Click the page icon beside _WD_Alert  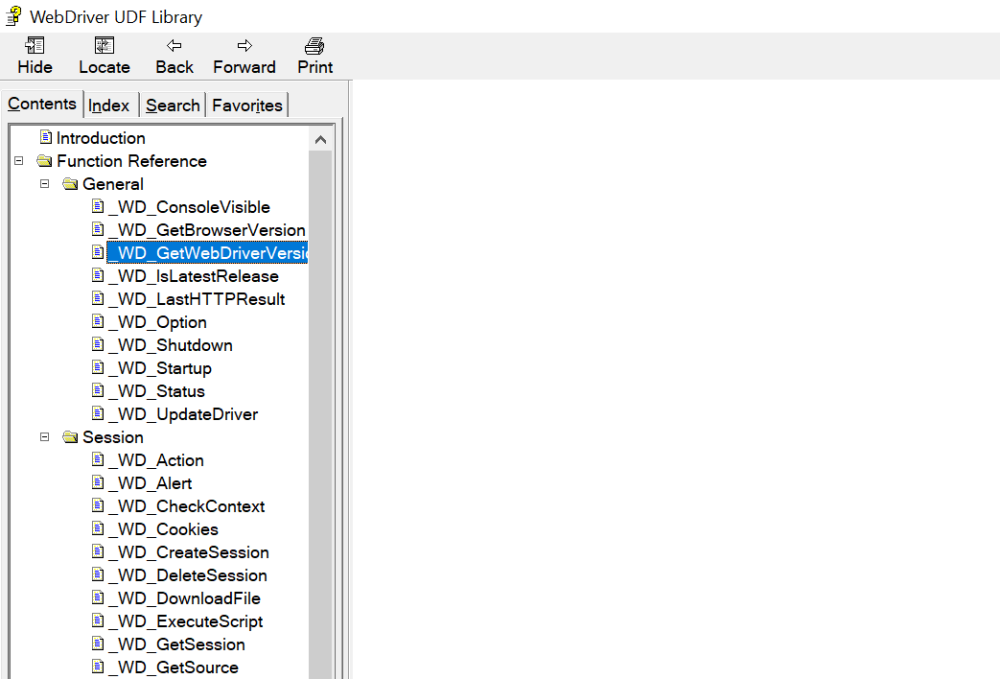(98, 483)
